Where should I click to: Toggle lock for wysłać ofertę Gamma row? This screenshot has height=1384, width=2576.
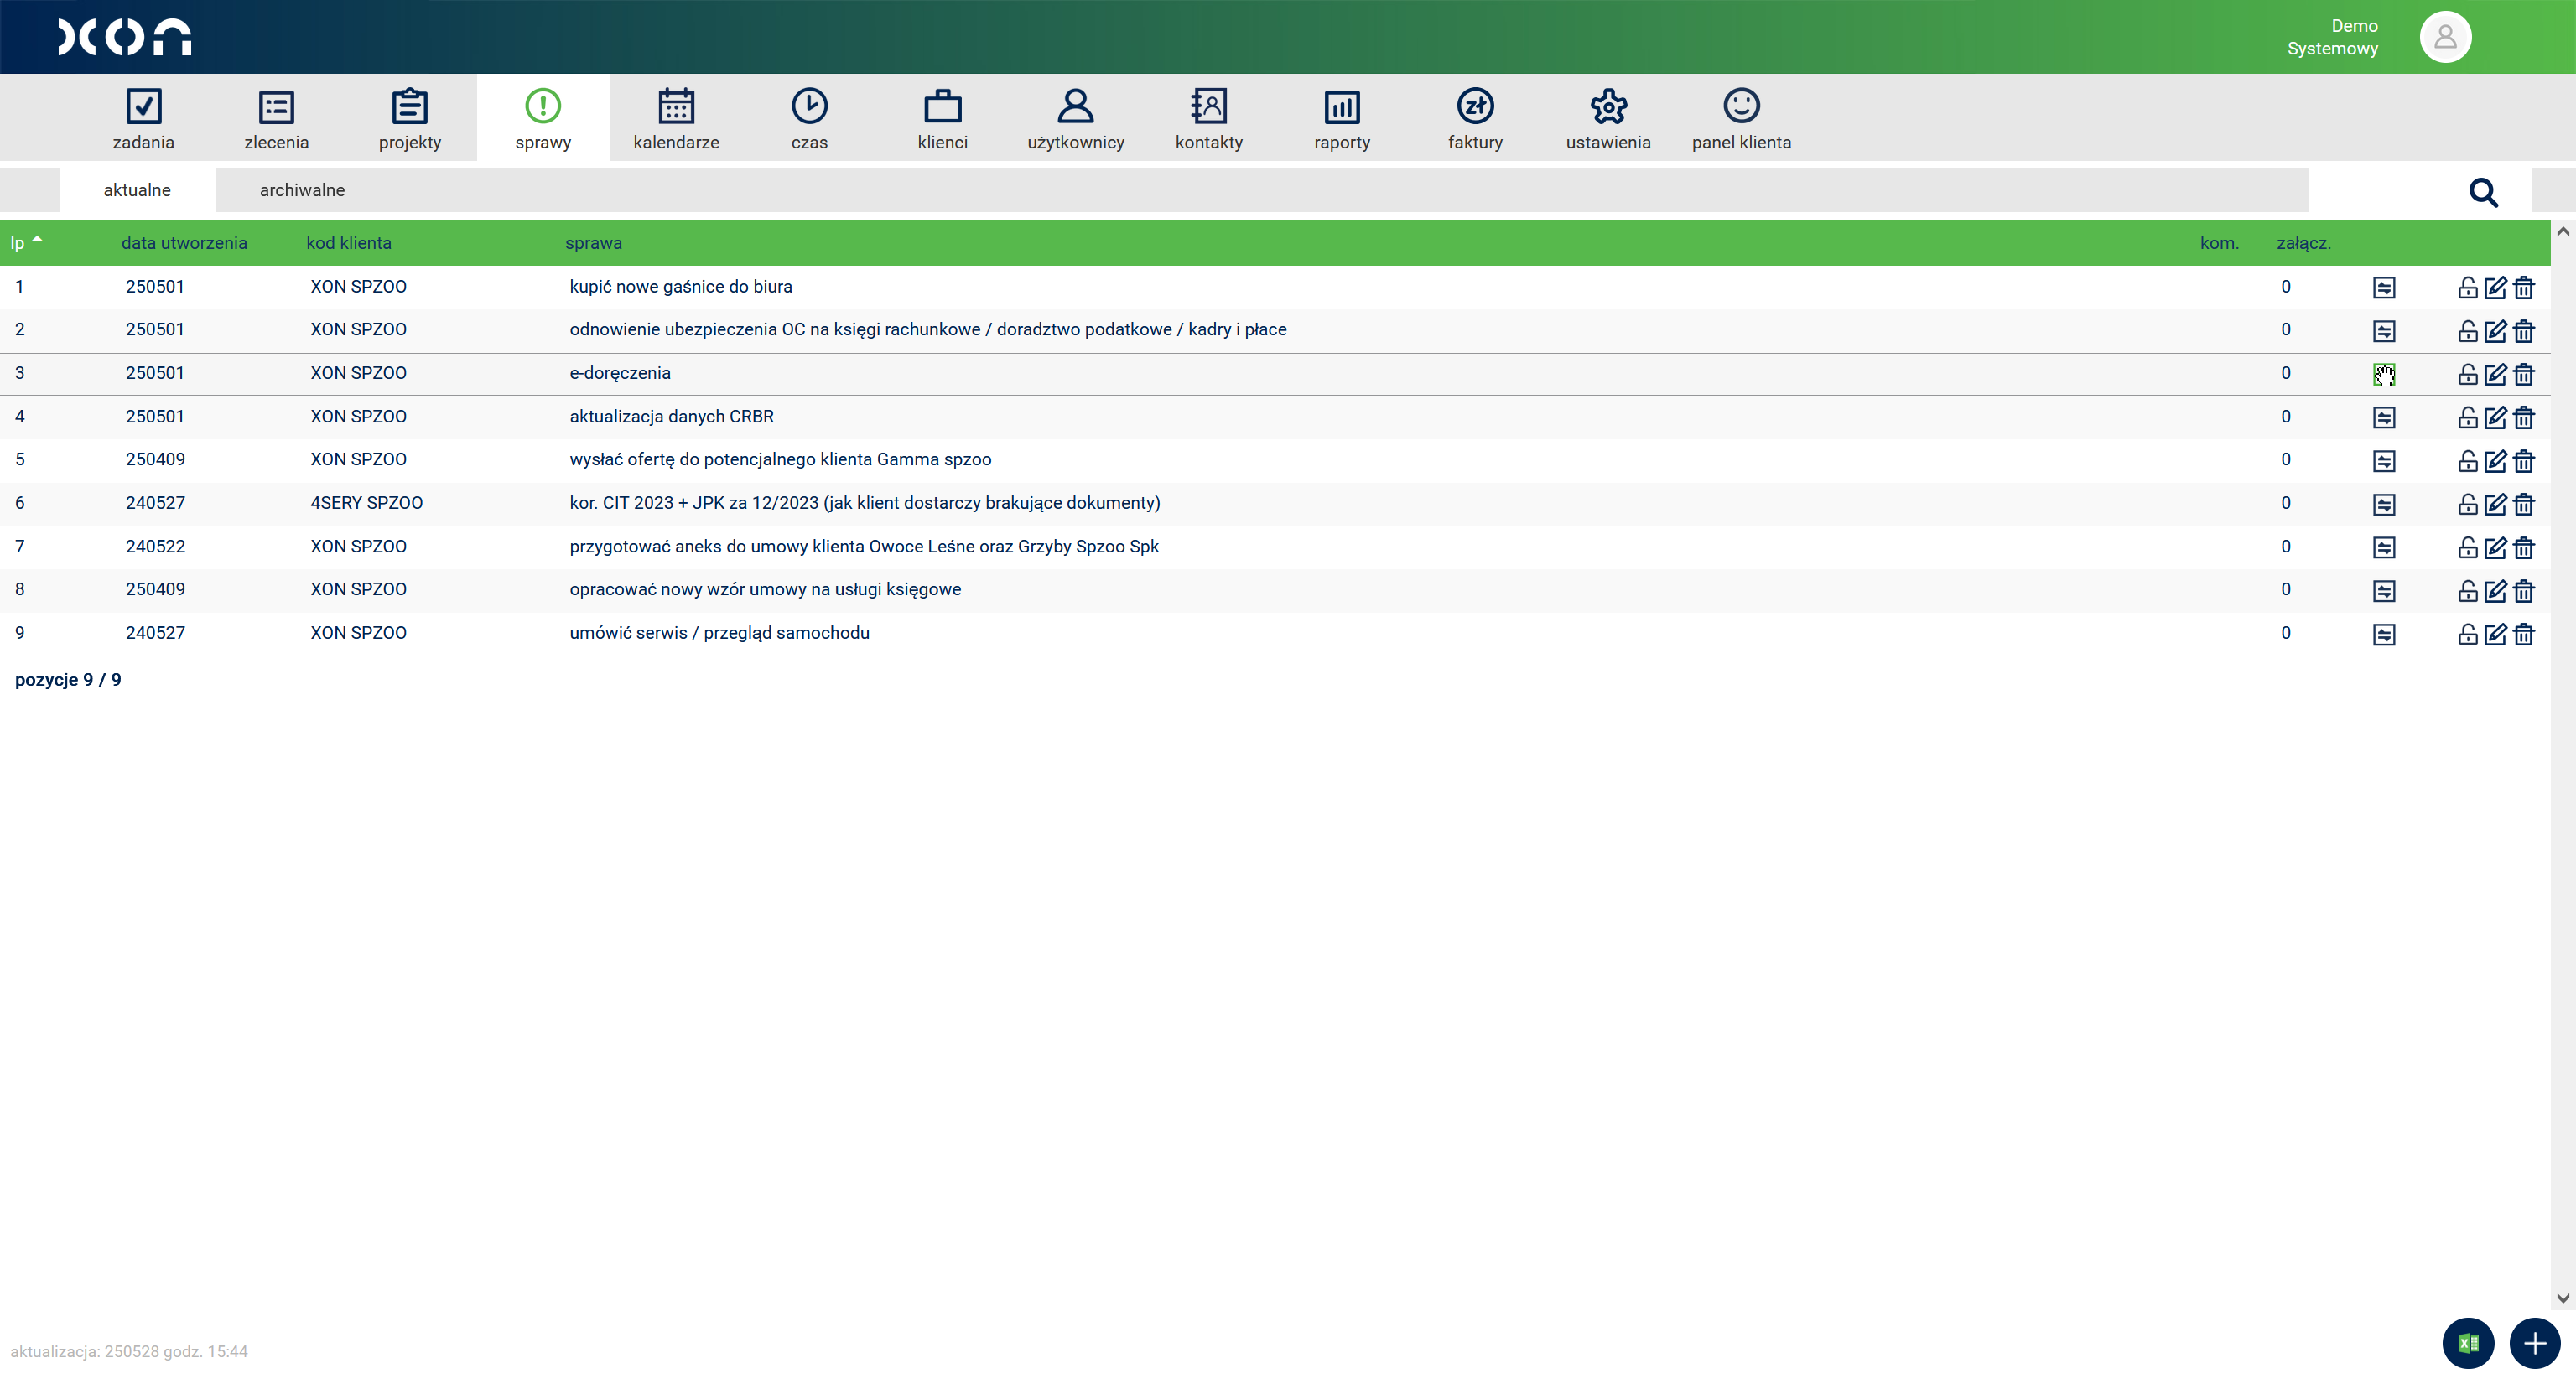pos(2467,461)
